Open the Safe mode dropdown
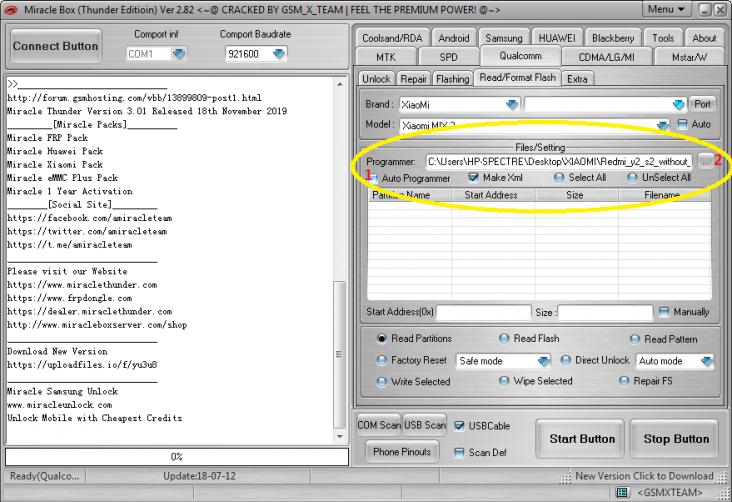Image resolution: width=732 pixels, height=502 pixels. coord(543,361)
